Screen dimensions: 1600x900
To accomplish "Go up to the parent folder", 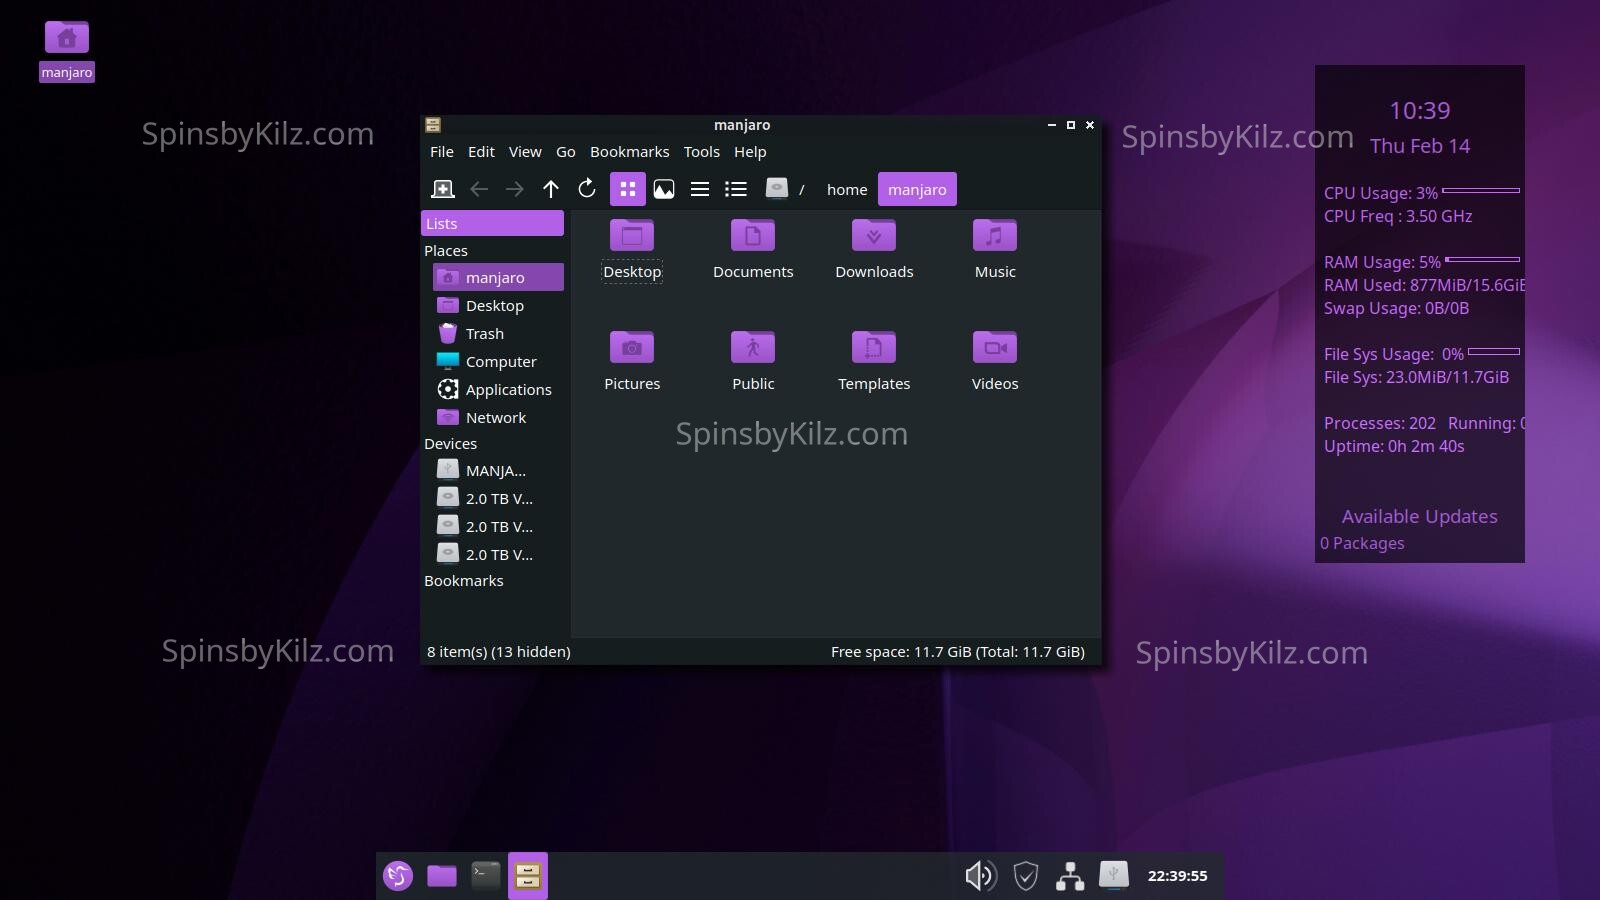I will (x=550, y=189).
